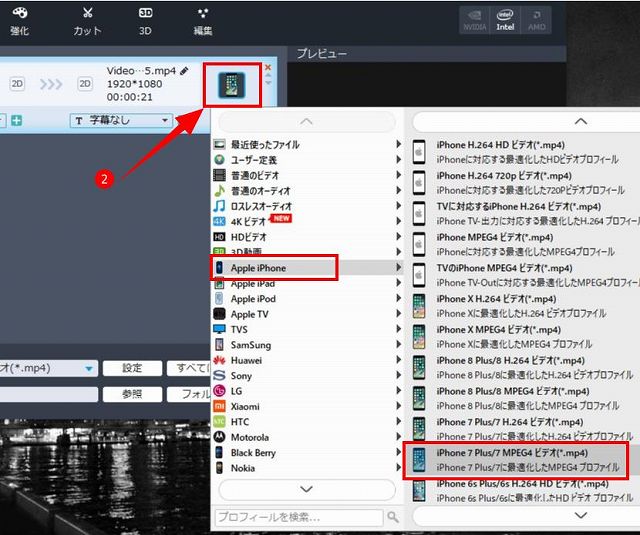Expand arrow next to 最近使ったファイル

[x=398, y=144]
